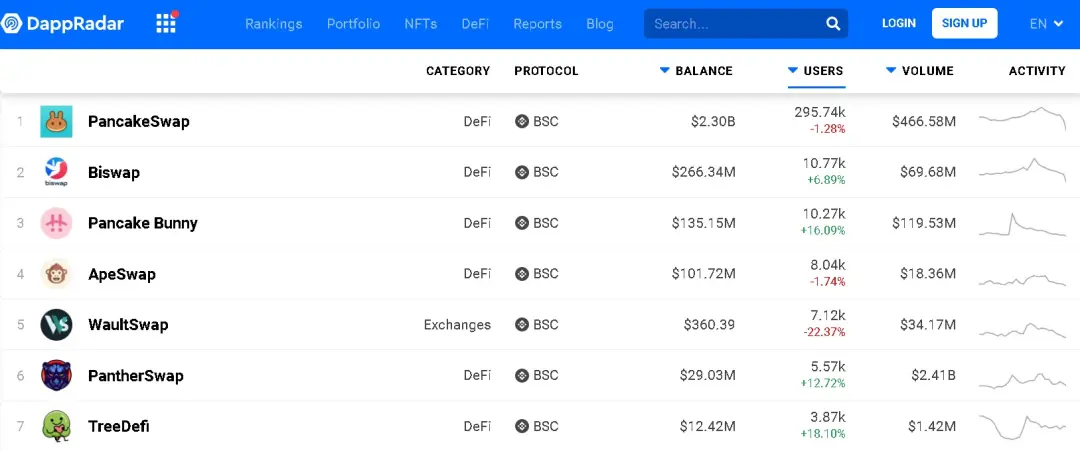1080x451 pixels.
Task: Click the Category column header
Action: click(458, 71)
